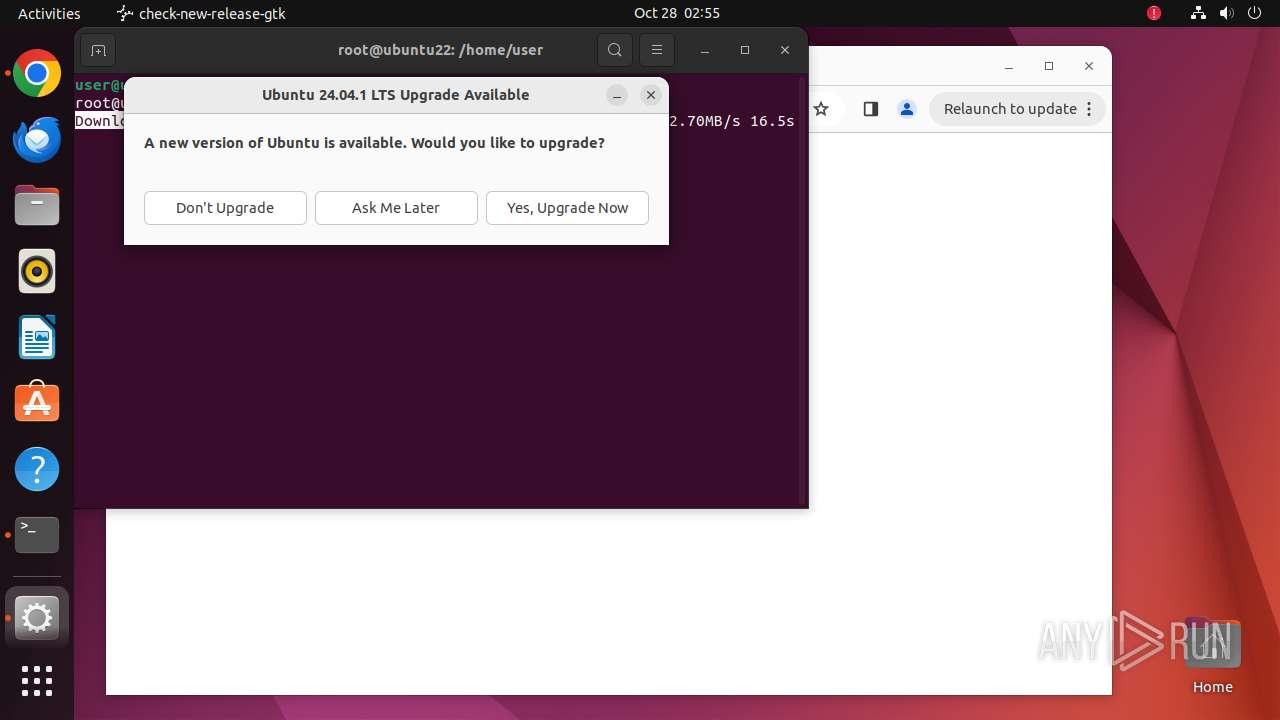Open the Activities overview

[x=49, y=13]
